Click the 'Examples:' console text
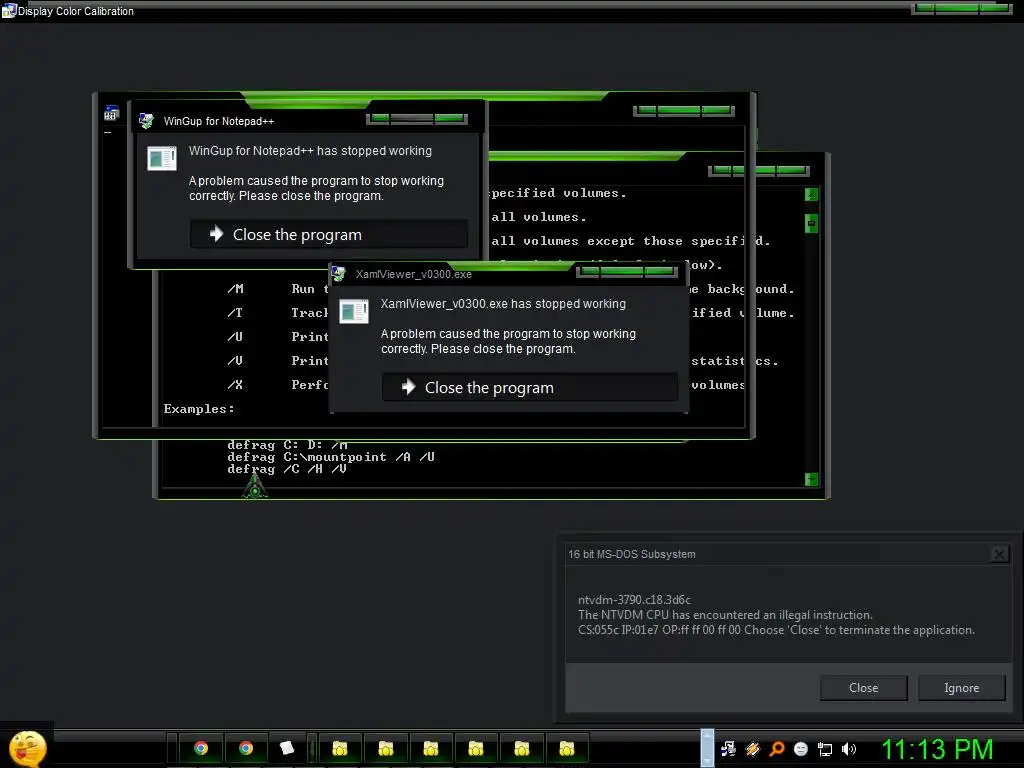 coord(199,409)
